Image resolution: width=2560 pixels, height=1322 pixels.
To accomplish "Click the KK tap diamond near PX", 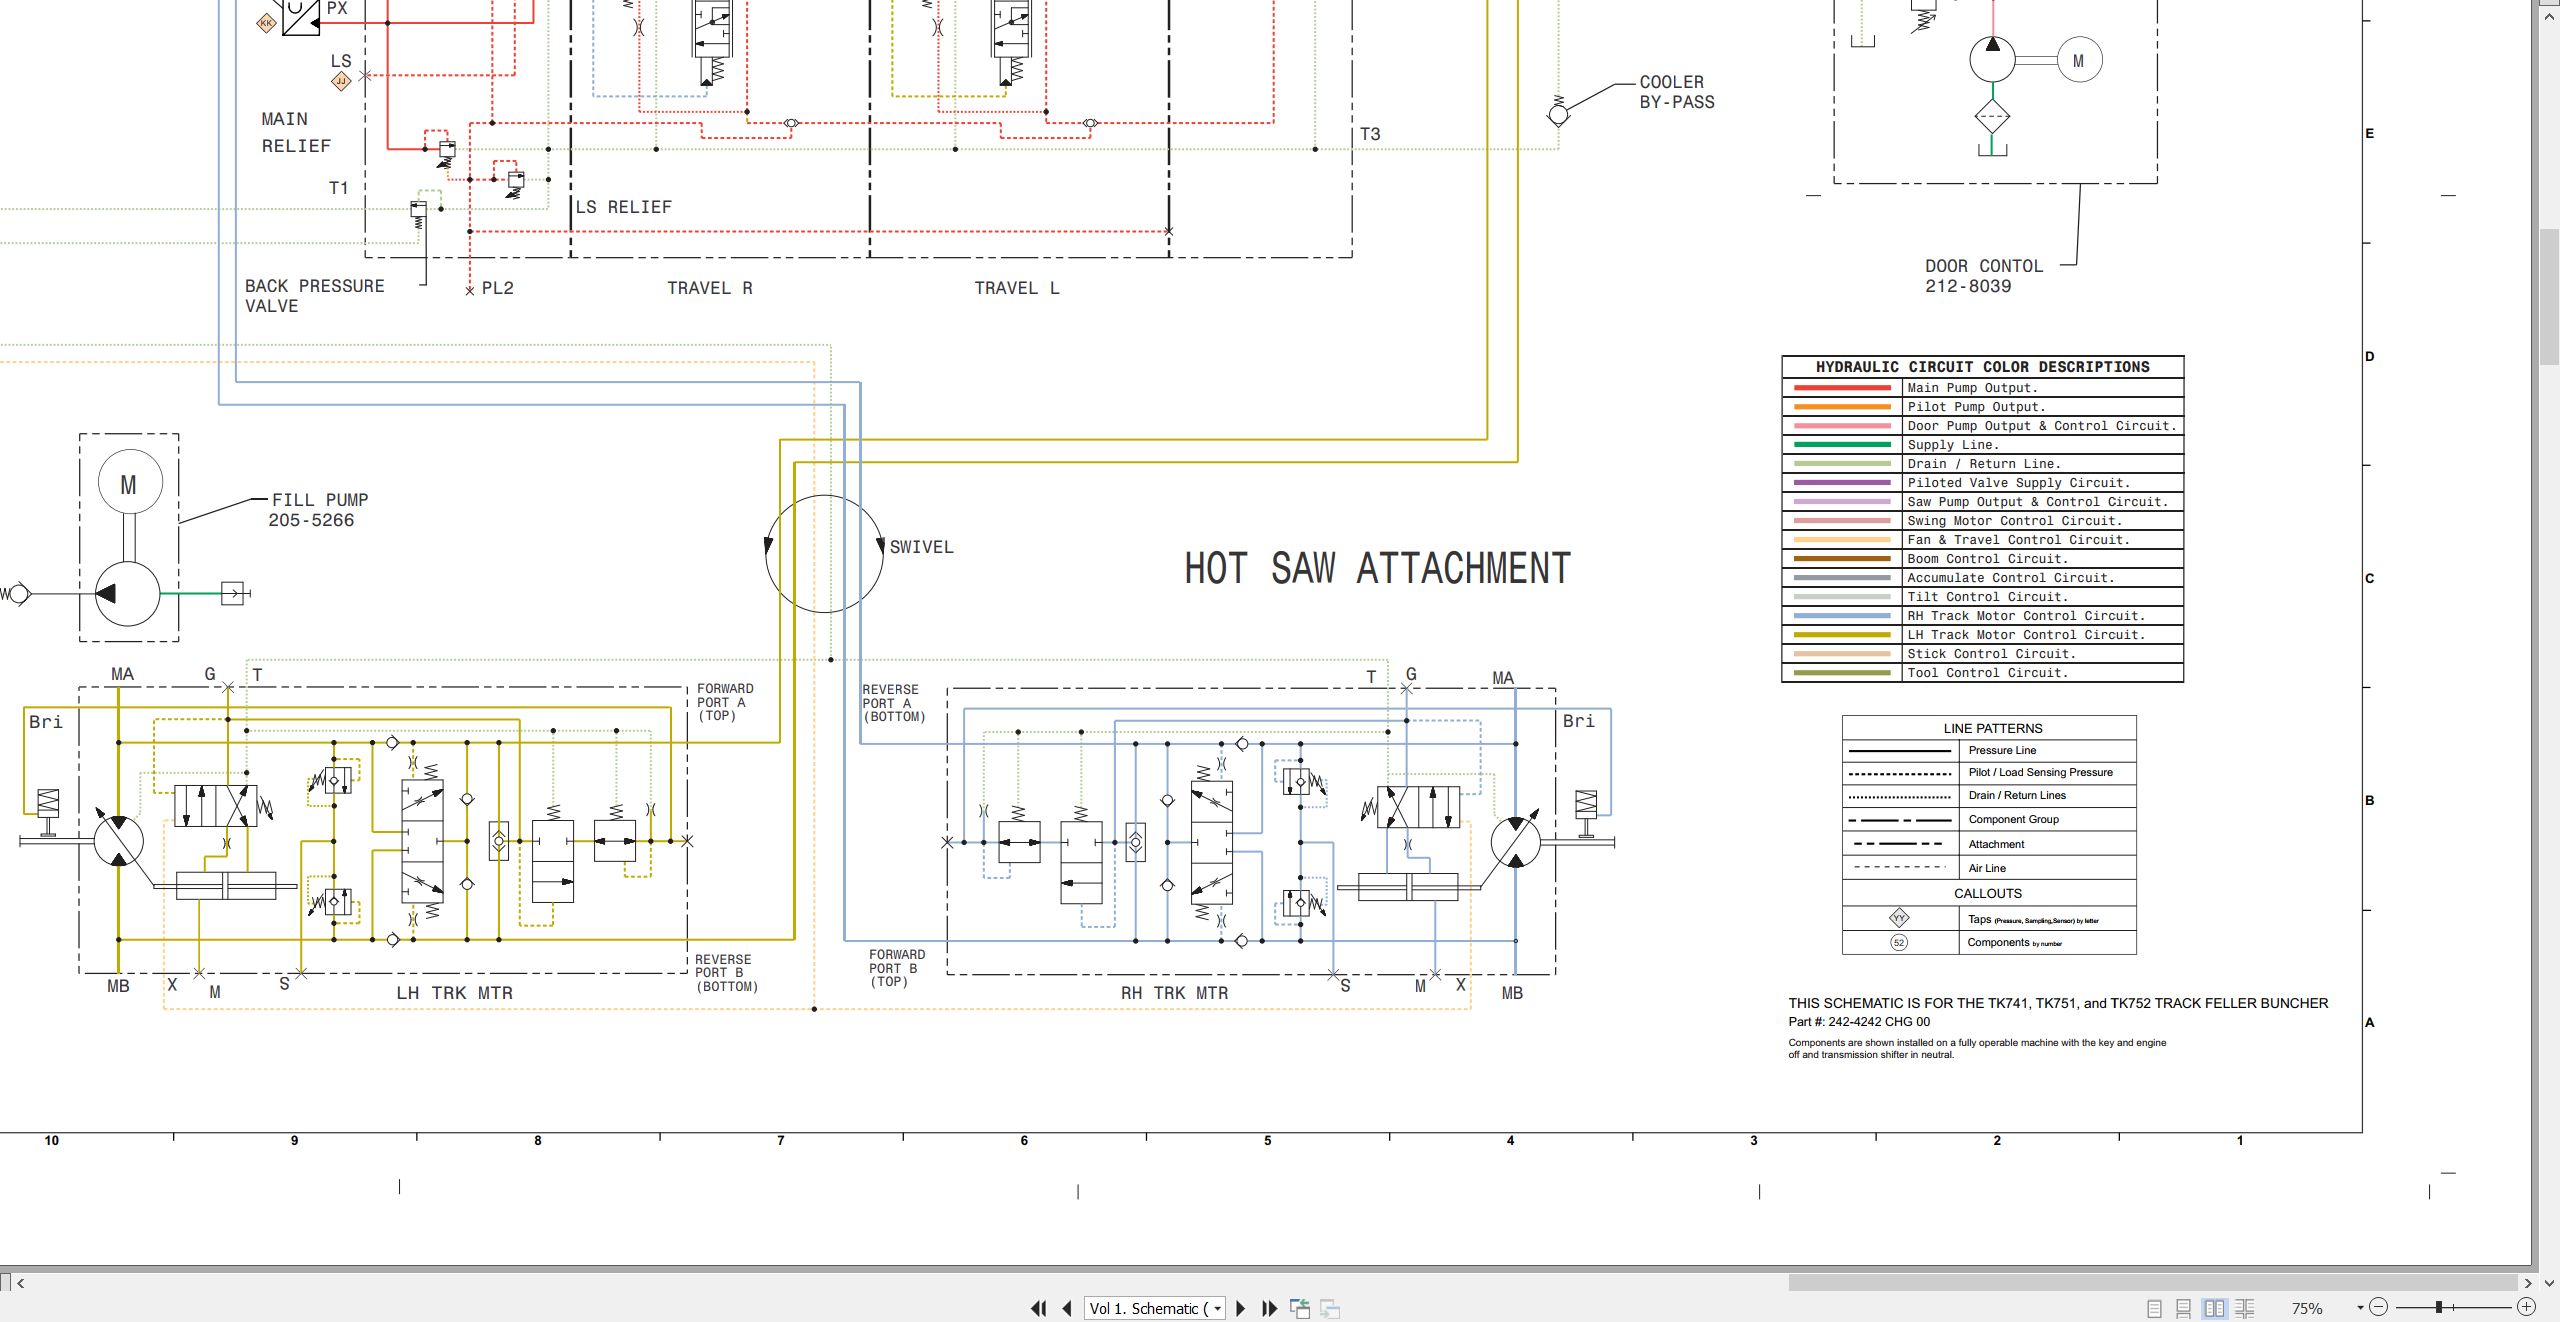I will point(266,22).
